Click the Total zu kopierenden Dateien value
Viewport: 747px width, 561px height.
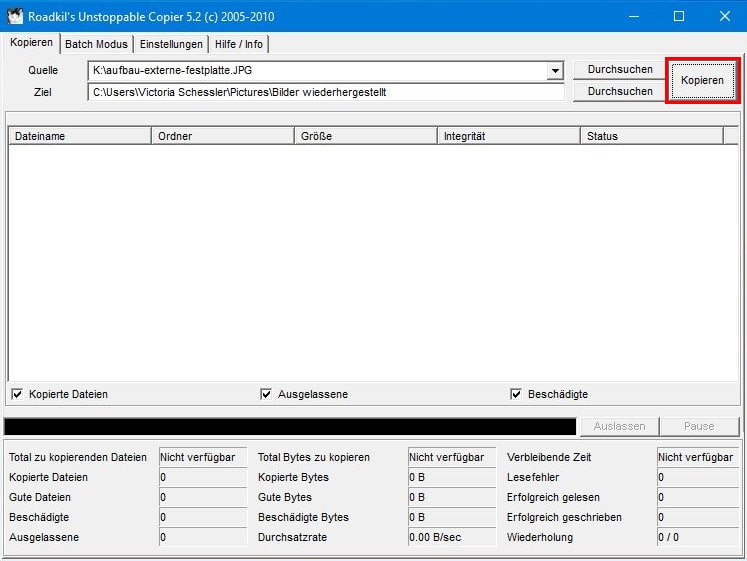tap(203, 457)
